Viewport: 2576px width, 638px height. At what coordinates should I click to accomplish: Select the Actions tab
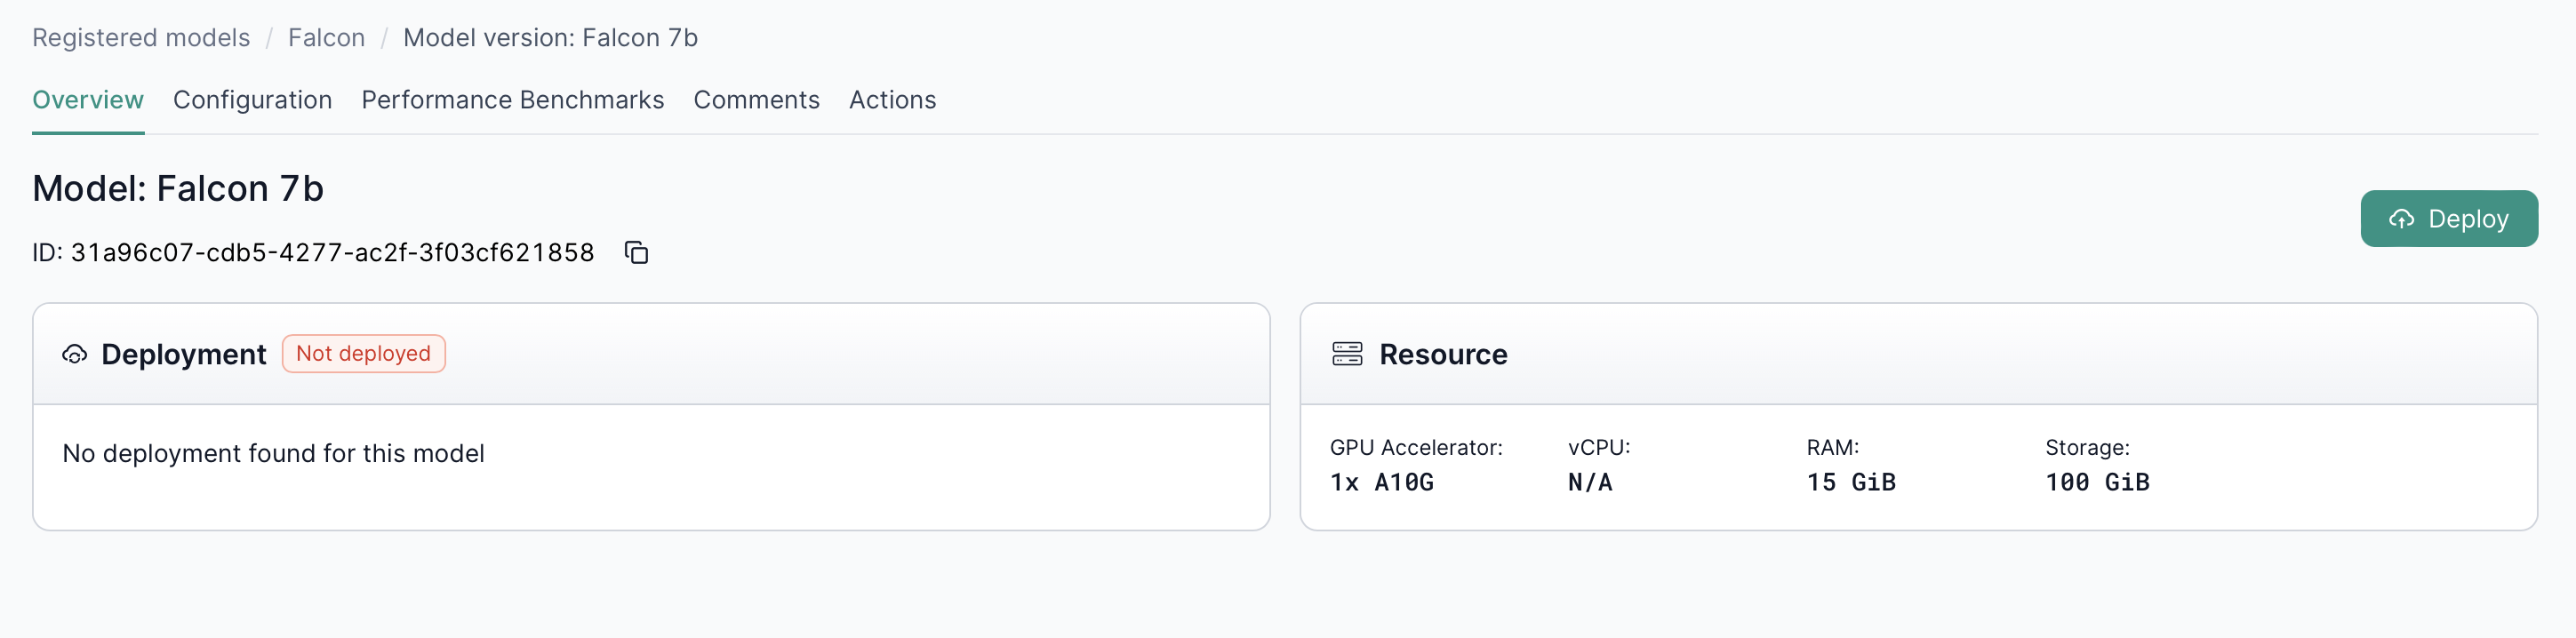point(892,100)
